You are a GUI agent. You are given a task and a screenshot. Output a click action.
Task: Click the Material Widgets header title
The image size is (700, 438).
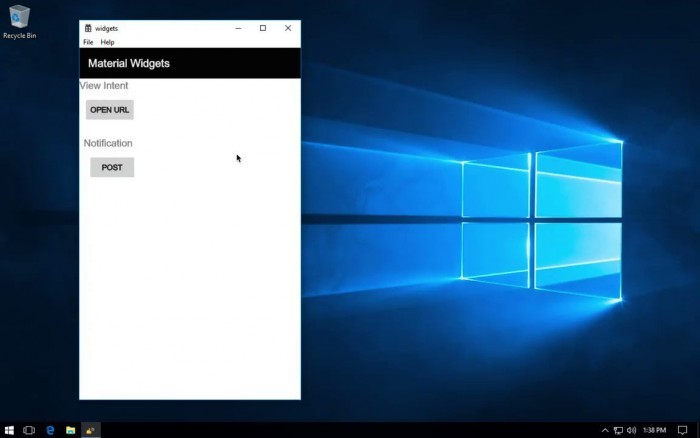129,63
